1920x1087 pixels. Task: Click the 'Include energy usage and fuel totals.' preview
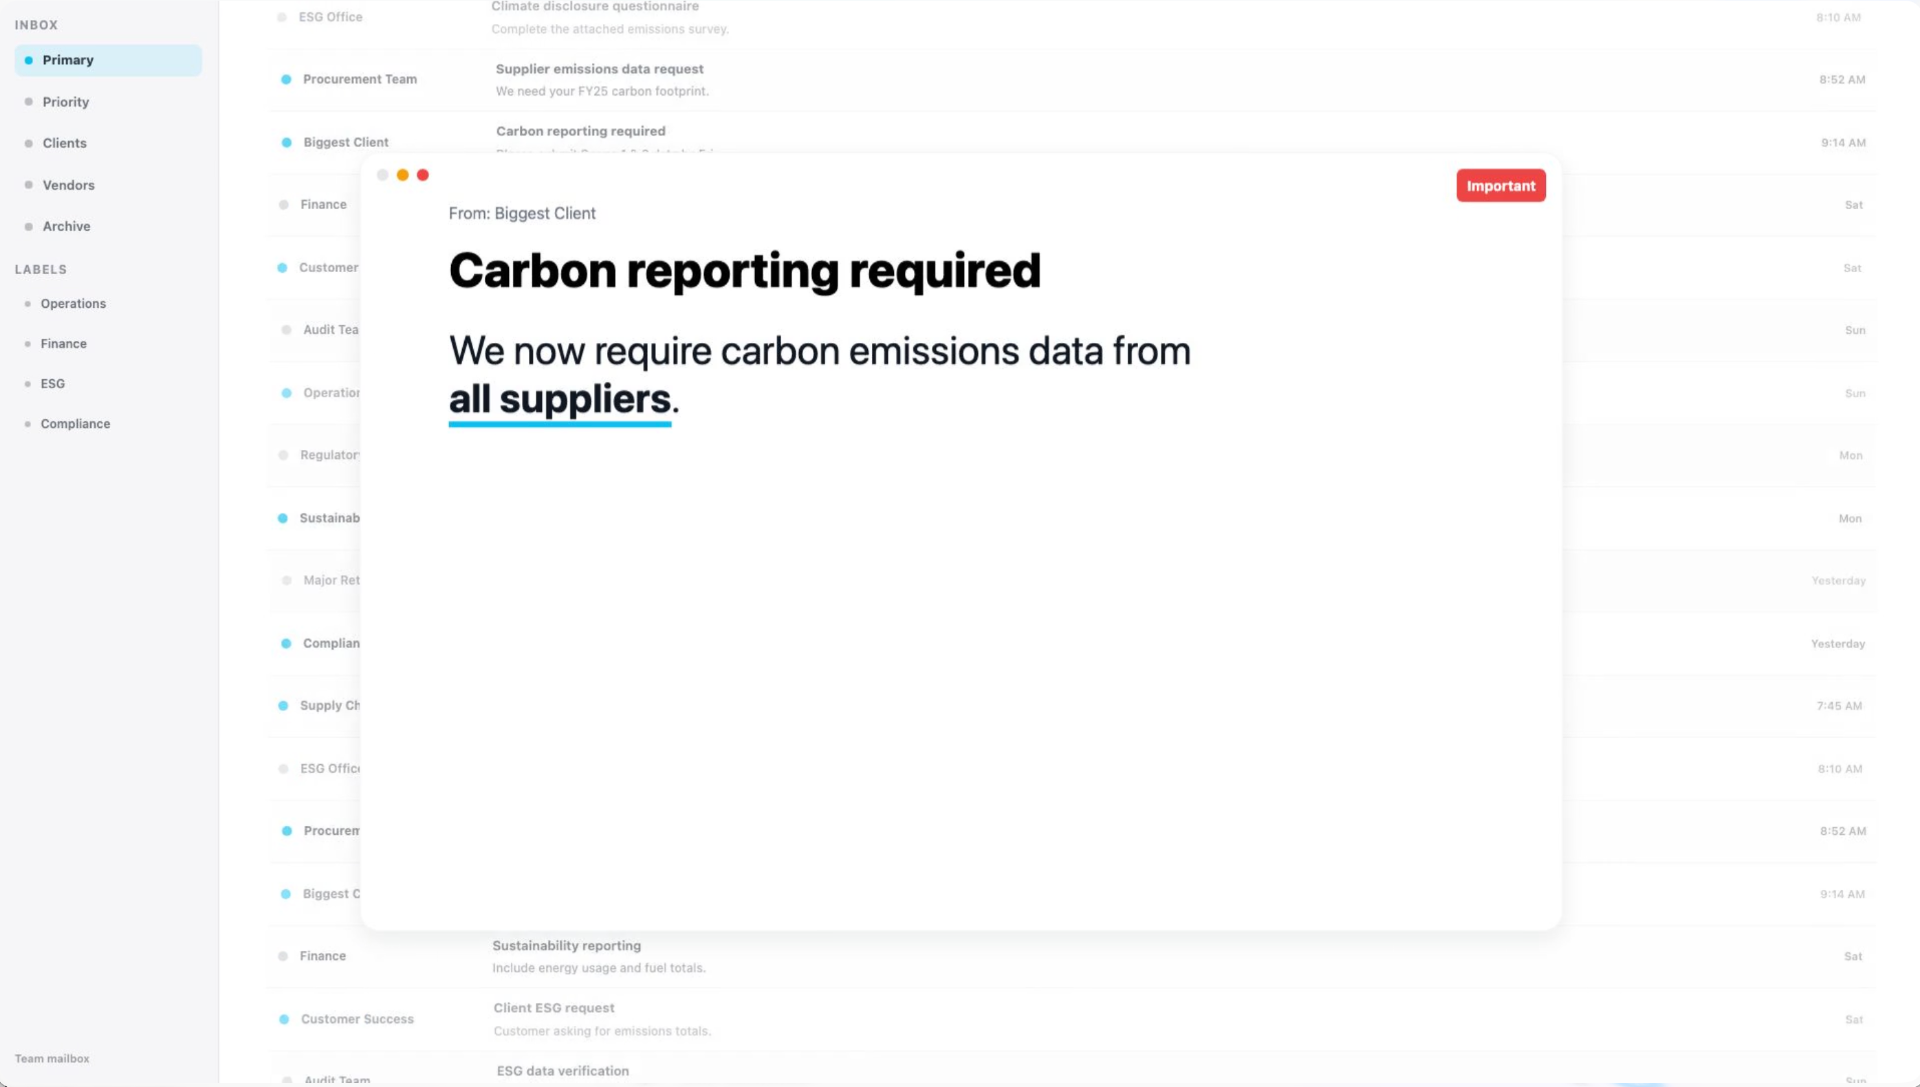point(599,968)
